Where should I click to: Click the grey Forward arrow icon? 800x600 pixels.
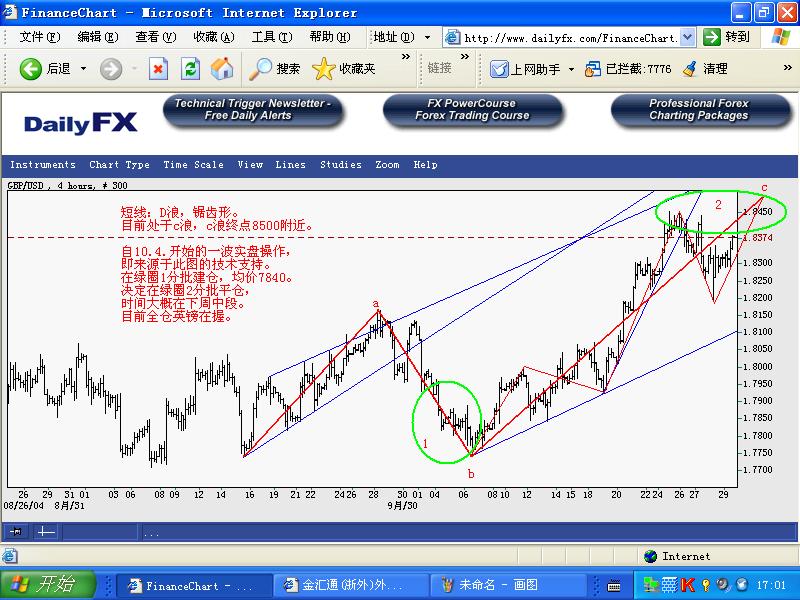[x=111, y=69]
